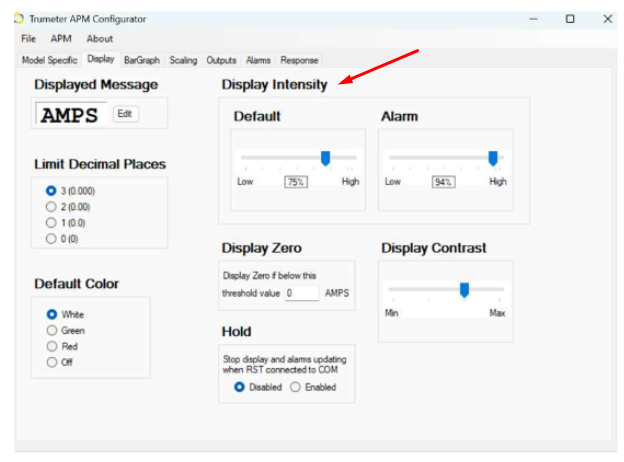Click Edit next to AMPS message
This screenshot has height=462, width=624.
125,114
